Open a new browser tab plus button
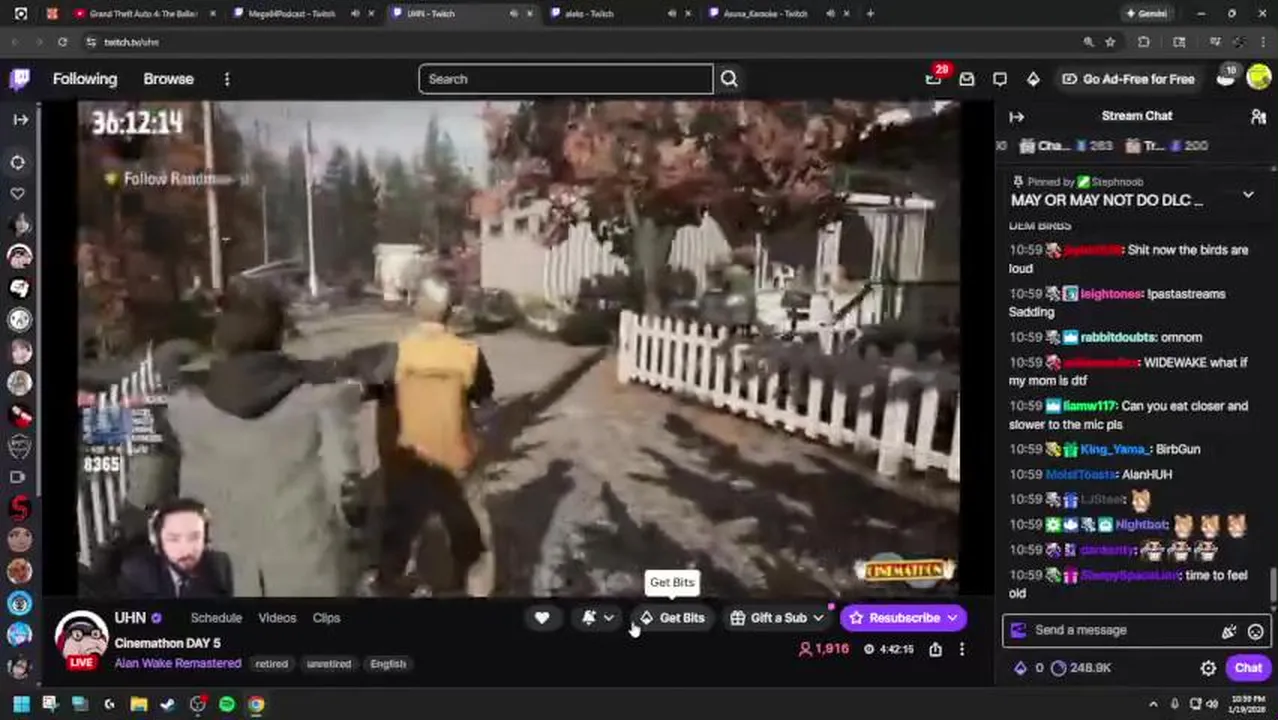The width and height of the screenshot is (1278, 720). [x=870, y=13]
